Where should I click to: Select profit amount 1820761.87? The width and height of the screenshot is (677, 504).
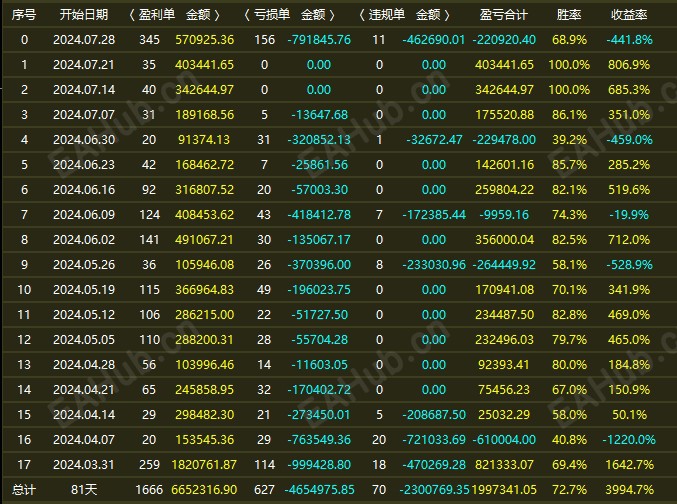tap(204, 466)
